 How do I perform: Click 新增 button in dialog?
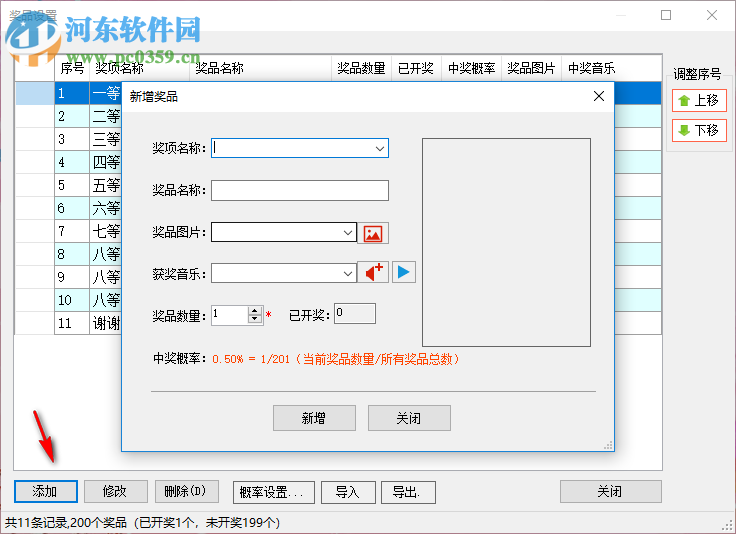click(x=314, y=418)
